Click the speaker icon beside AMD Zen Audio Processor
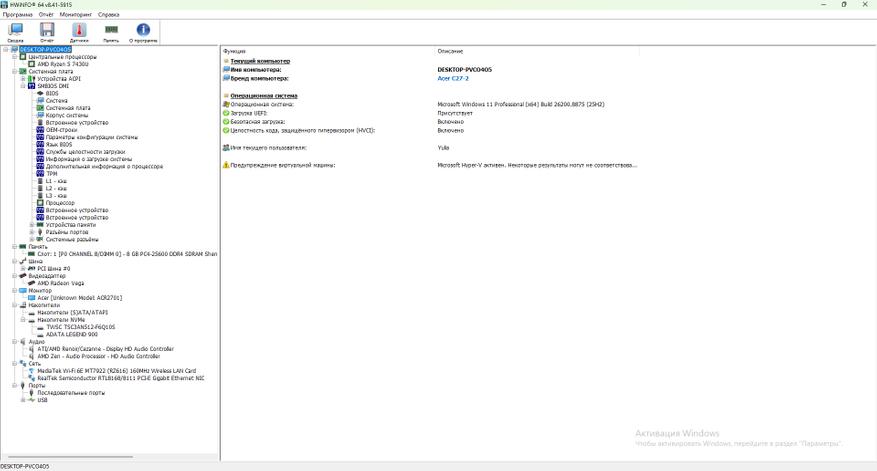The width and height of the screenshot is (877, 471). 32,356
